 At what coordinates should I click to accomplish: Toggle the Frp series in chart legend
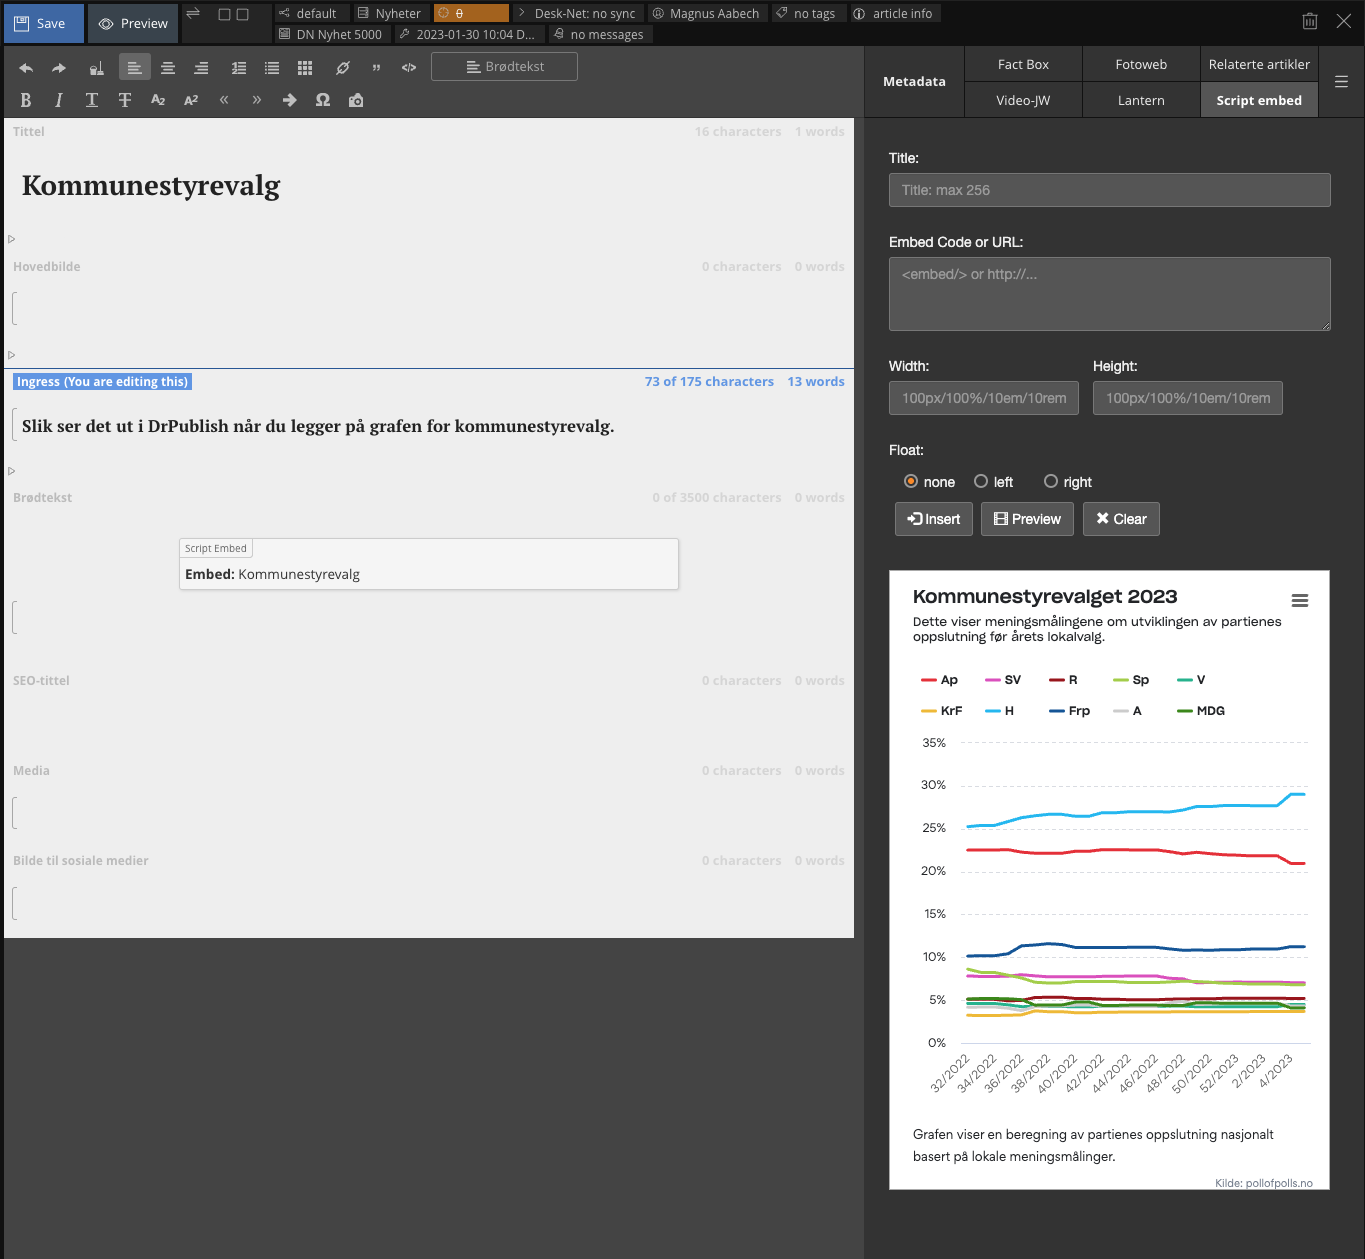(x=1069, y=711)
